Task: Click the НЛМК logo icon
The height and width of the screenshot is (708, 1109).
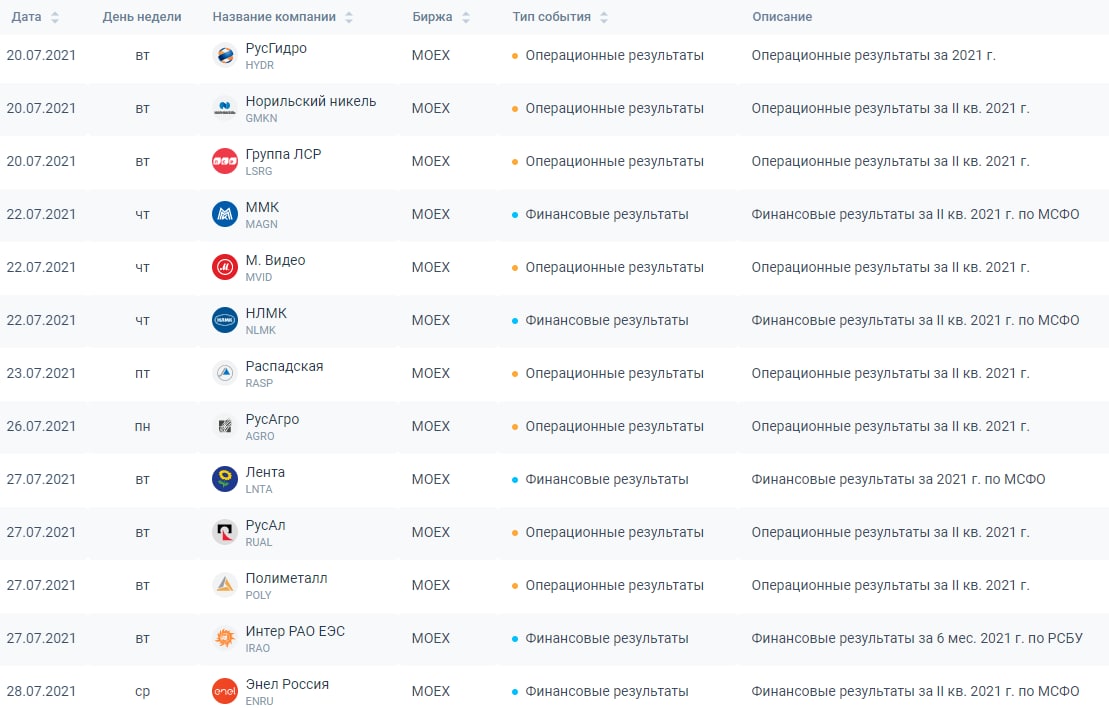Action: coord(225,320)
